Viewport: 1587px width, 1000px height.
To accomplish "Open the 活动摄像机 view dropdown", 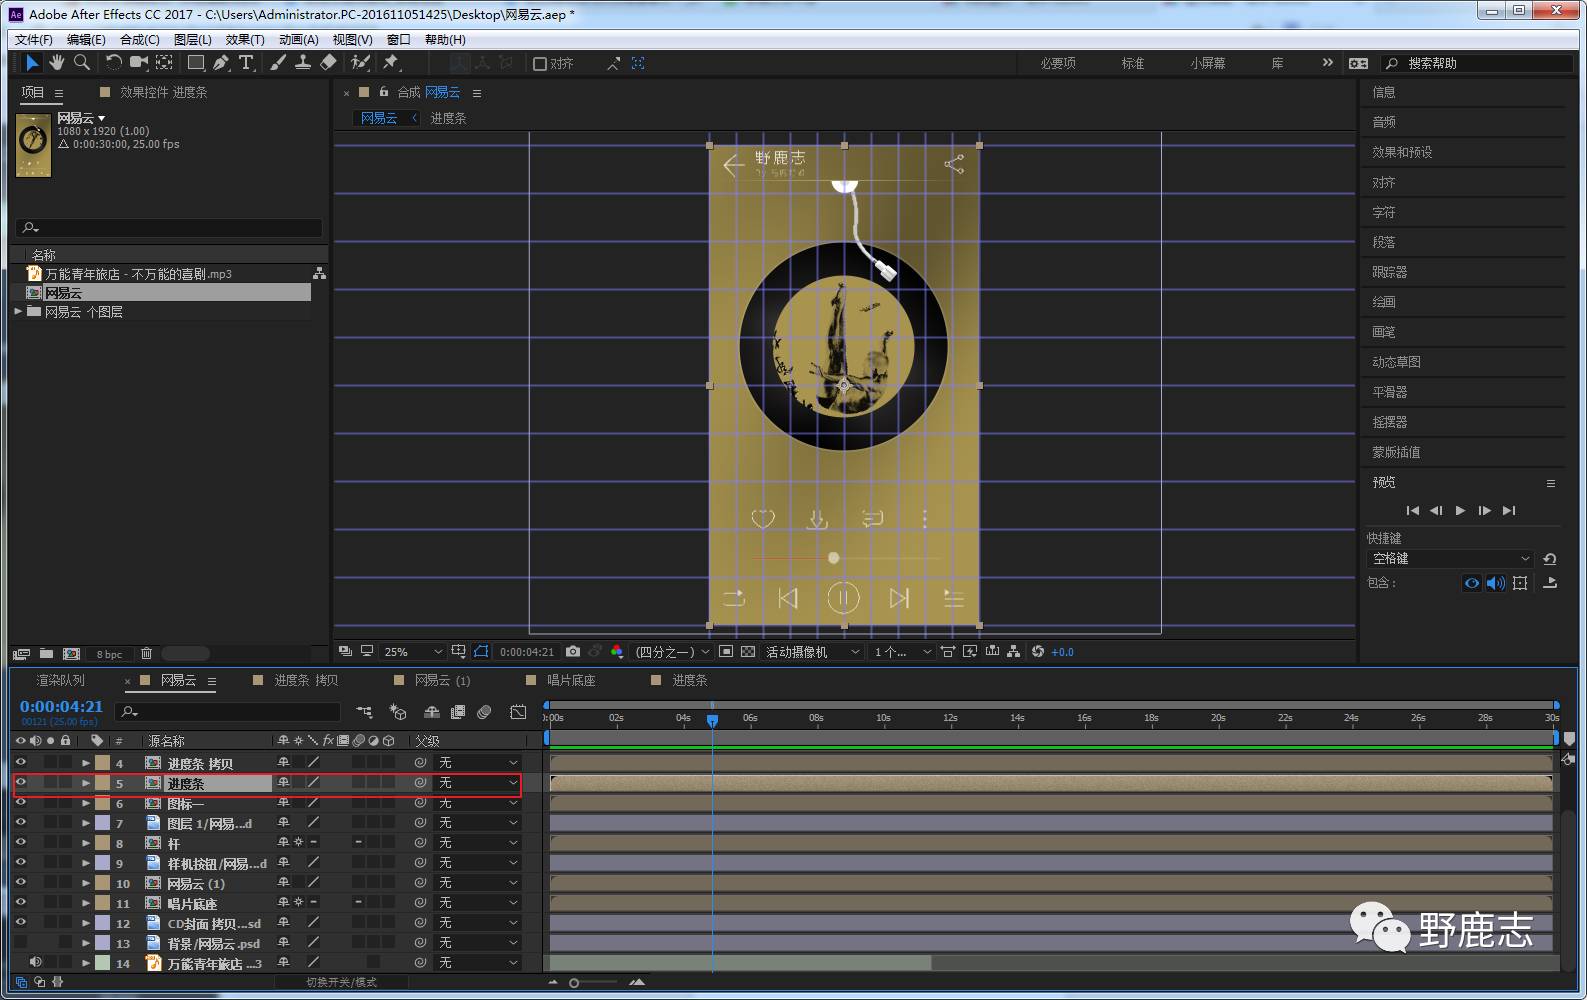I will click(812, 652).
